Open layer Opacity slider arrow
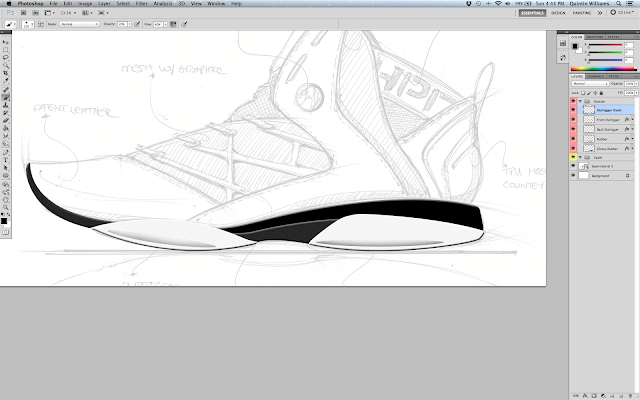640x400 pixels. pos(636,84)
